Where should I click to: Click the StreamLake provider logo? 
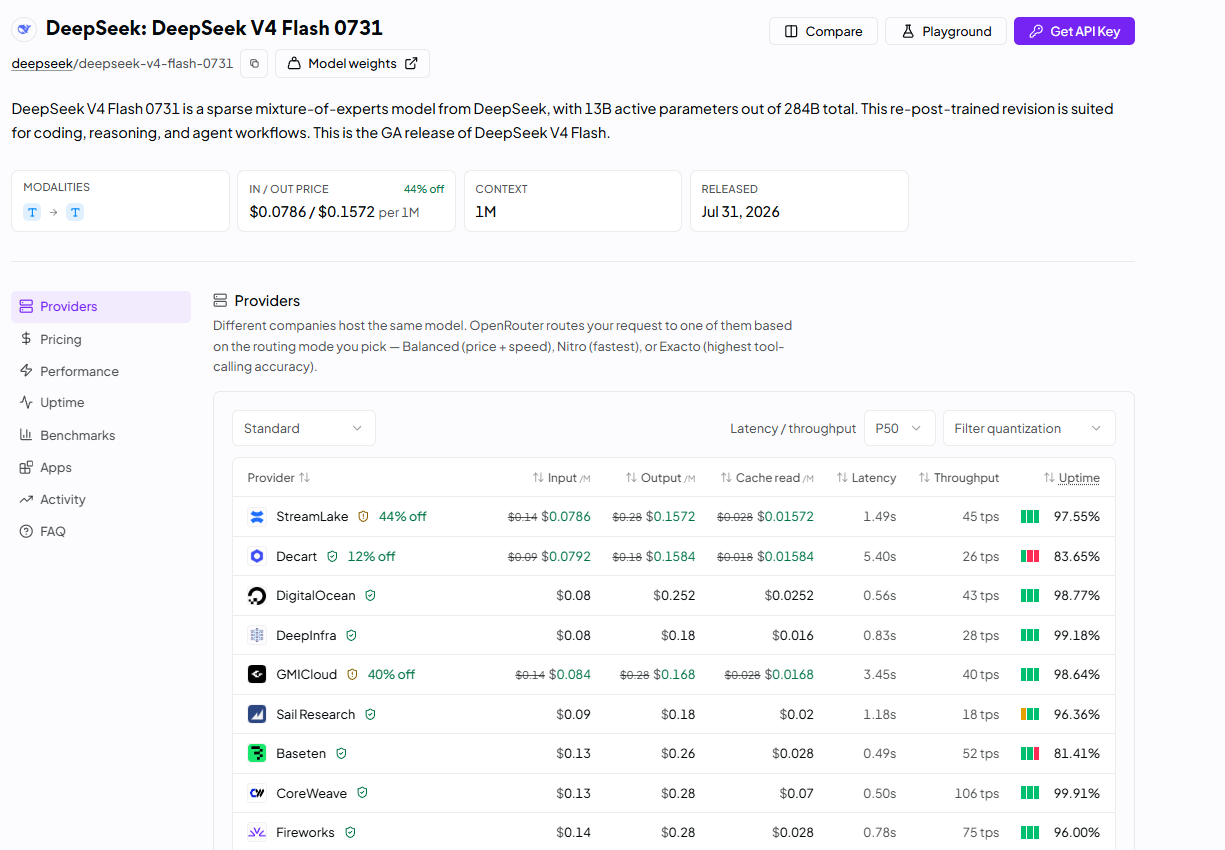coord(257,517)
